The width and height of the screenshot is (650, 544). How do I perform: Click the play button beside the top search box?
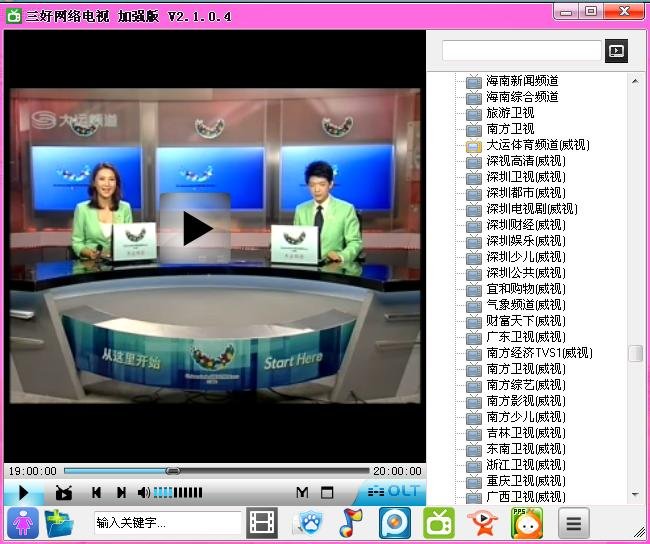[616, 50]
